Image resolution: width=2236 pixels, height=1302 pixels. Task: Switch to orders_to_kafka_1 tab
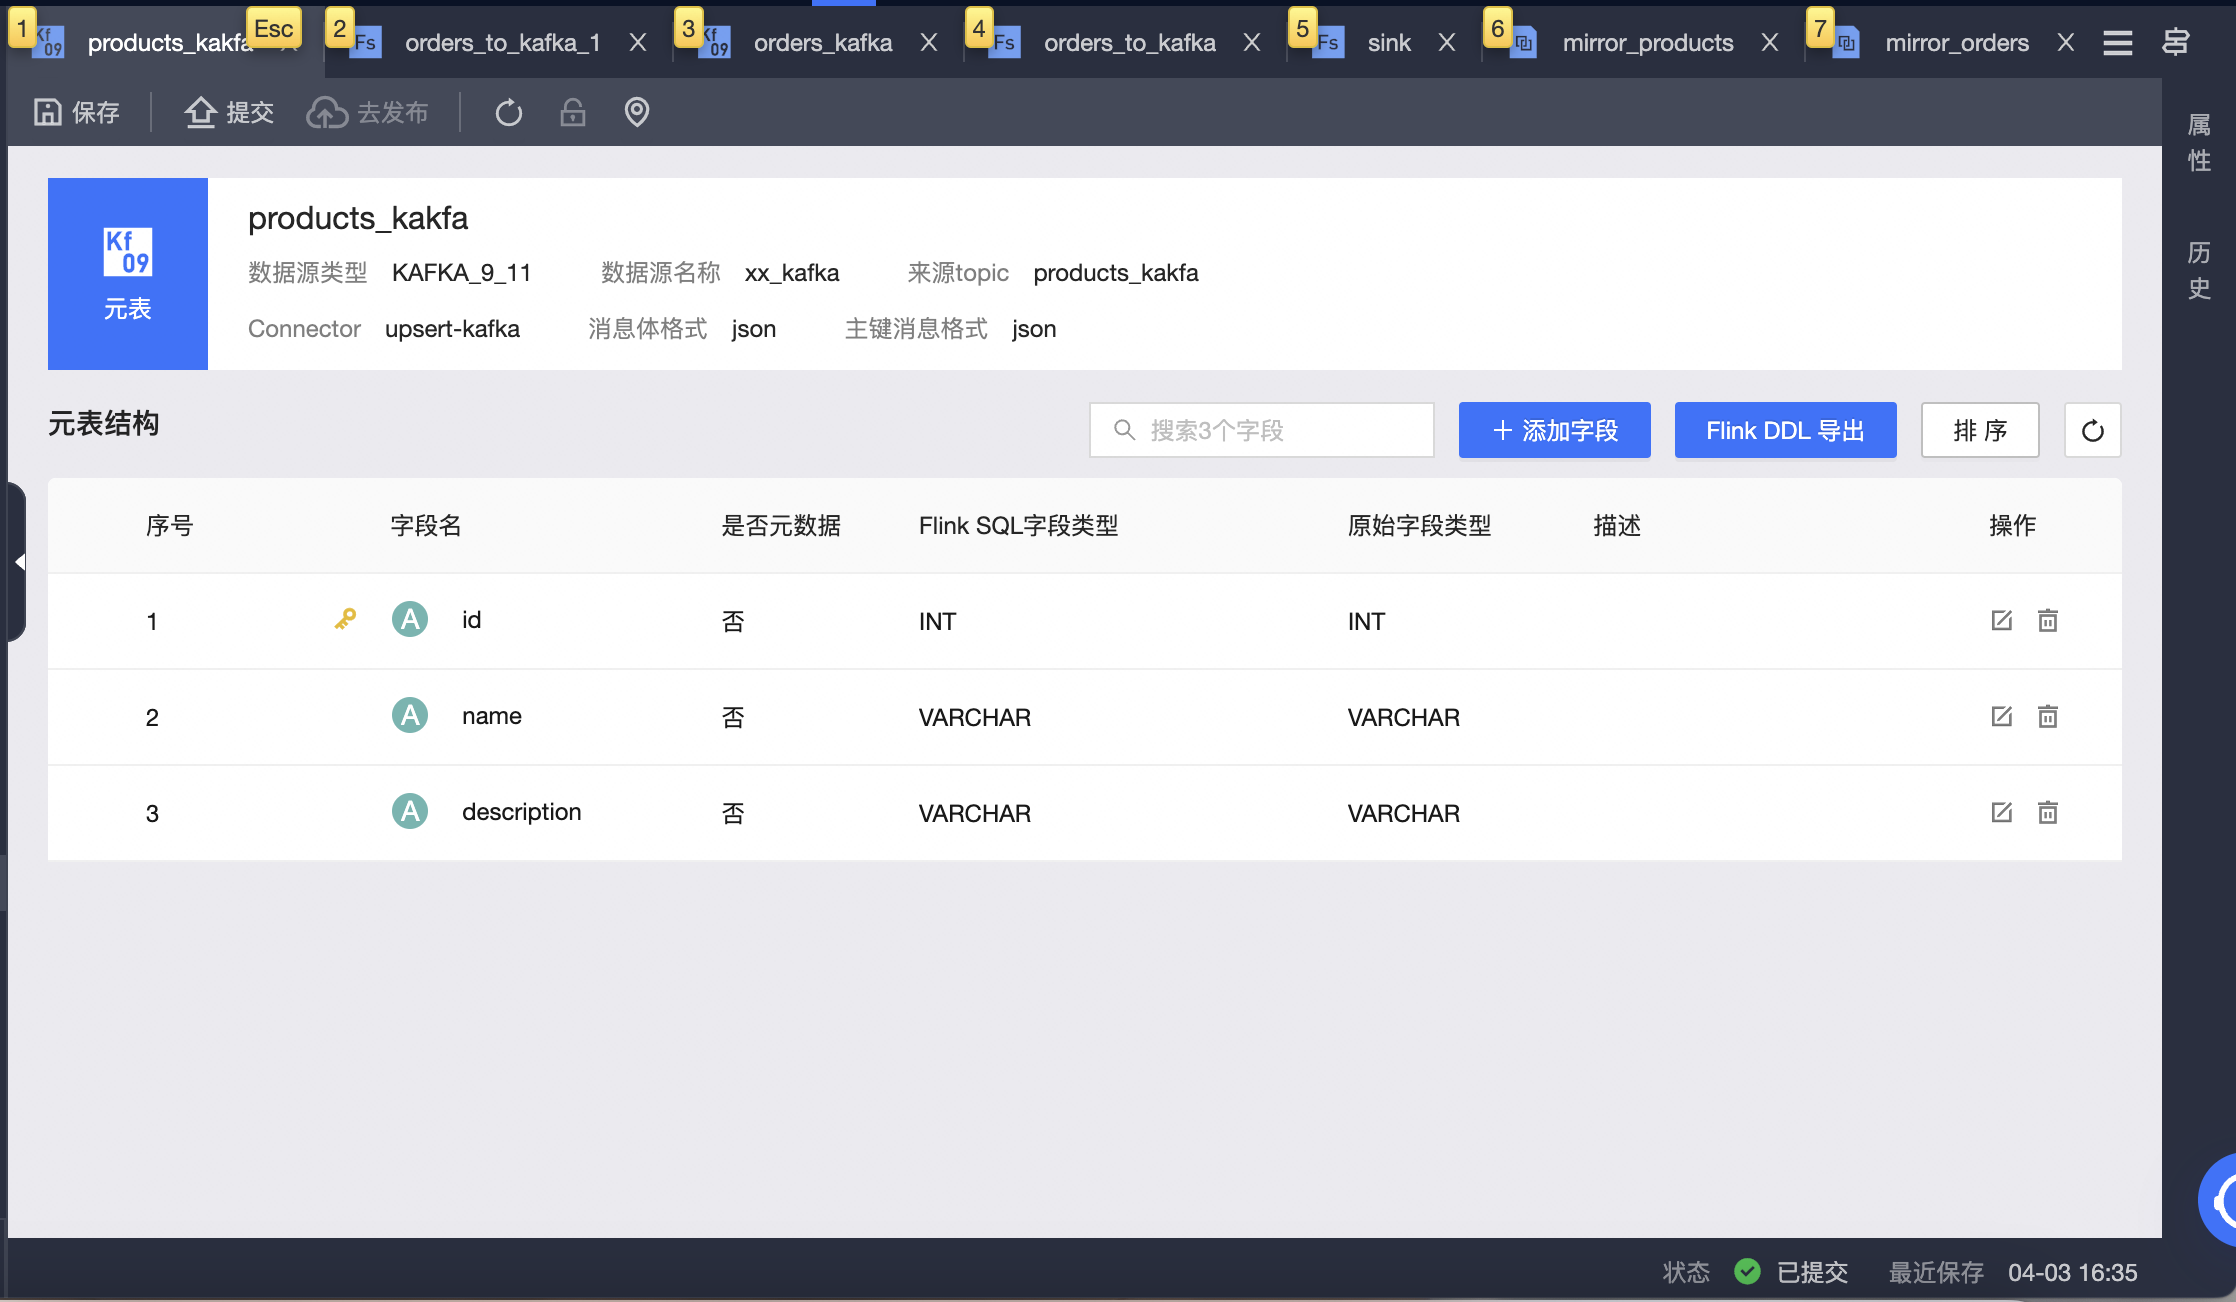click(x=502, y=42)
